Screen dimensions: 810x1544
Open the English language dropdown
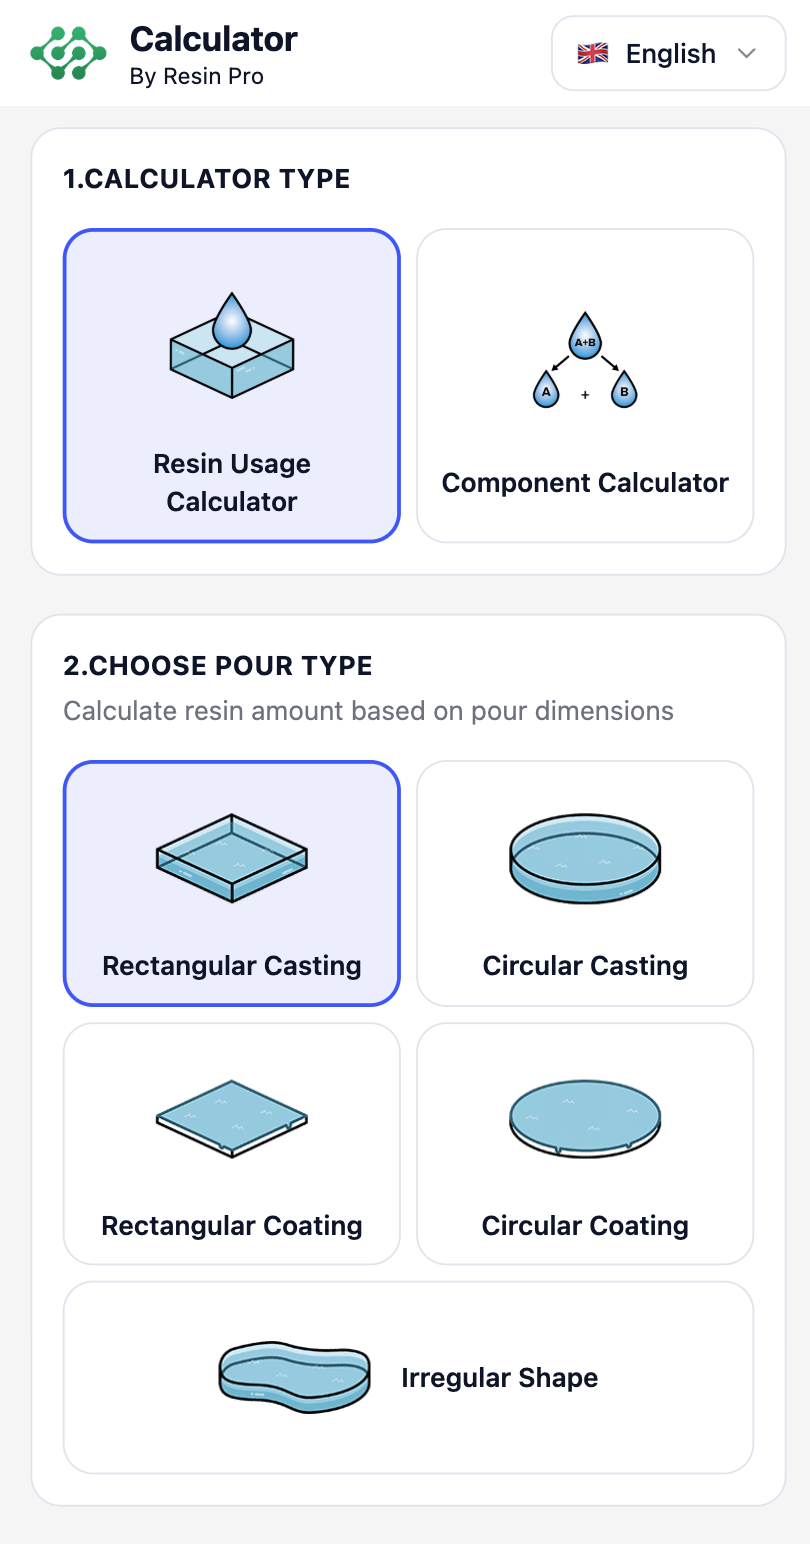(x=668, y=53)
